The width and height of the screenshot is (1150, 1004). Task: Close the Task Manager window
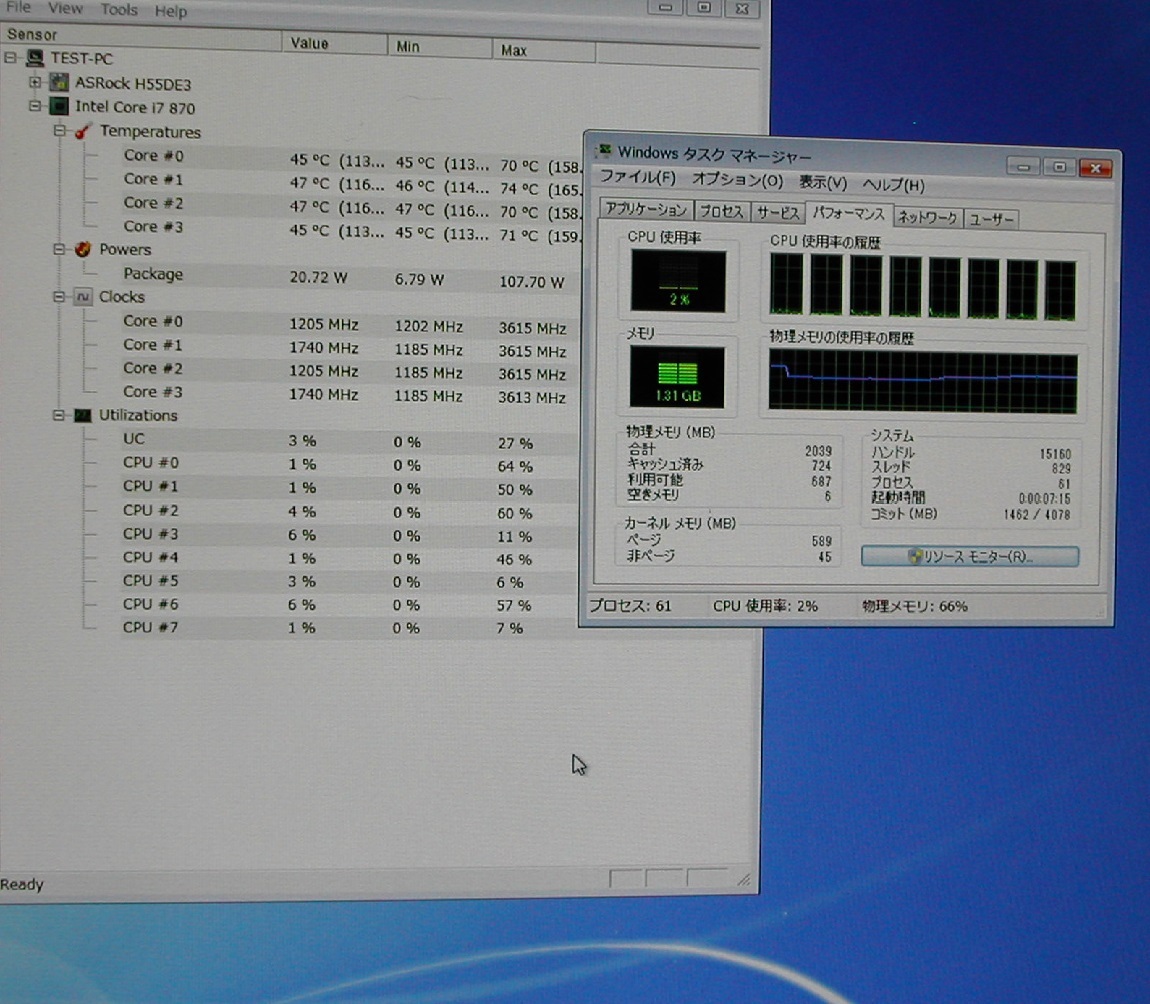coord(1095,169)
